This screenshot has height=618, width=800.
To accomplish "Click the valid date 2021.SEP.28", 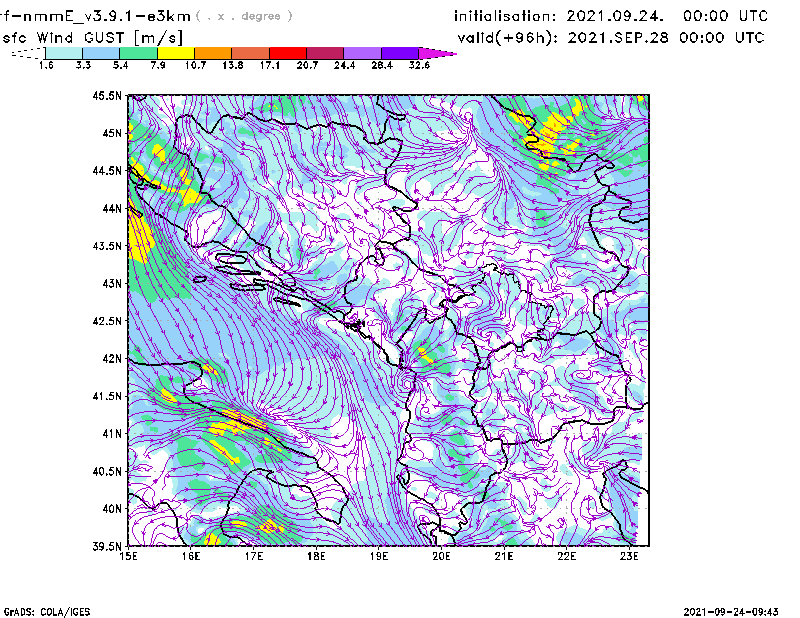I will point(618,38).
